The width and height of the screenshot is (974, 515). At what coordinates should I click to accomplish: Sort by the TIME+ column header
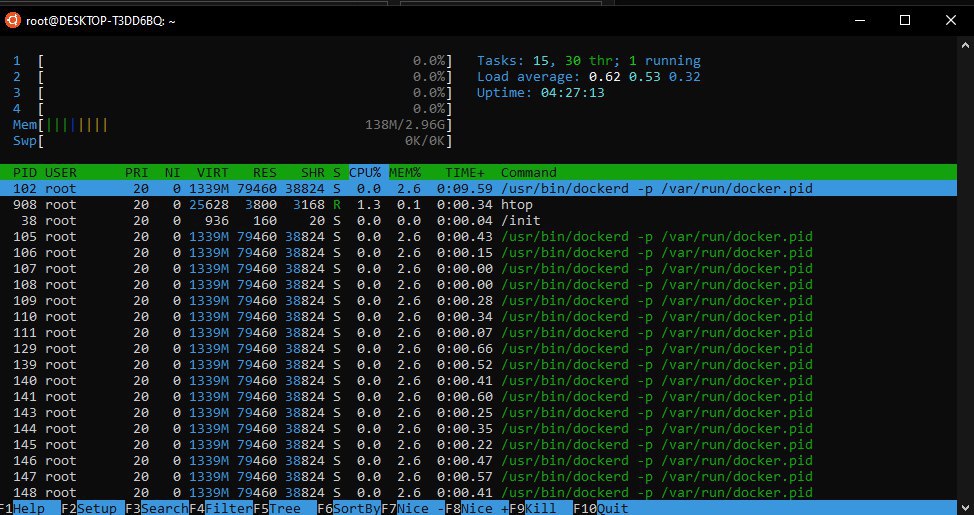465,172
